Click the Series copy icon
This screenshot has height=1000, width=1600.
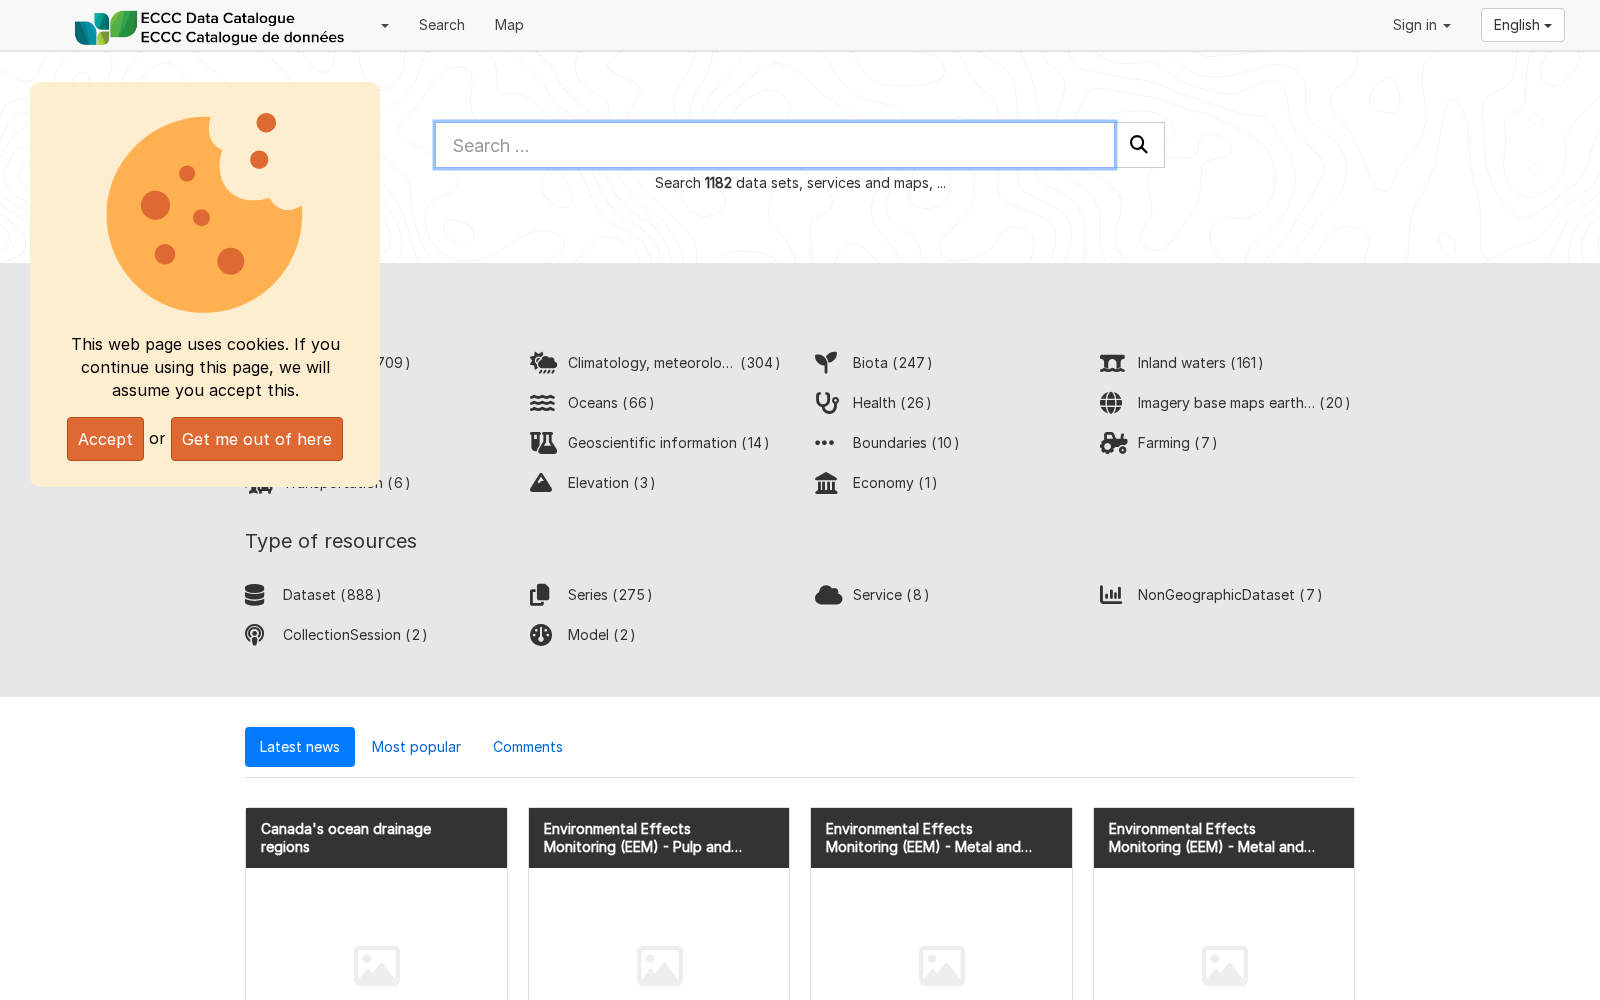pos(540,595)
